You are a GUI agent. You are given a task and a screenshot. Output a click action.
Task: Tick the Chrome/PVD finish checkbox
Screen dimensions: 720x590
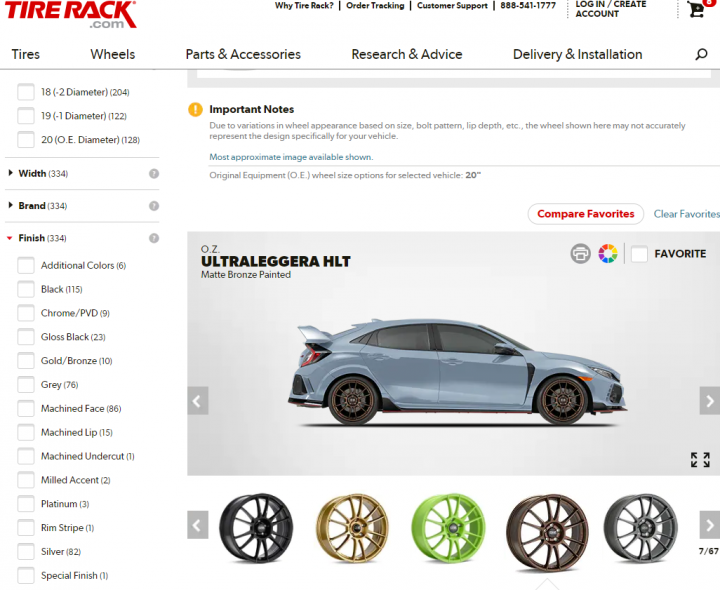point(26,313)
